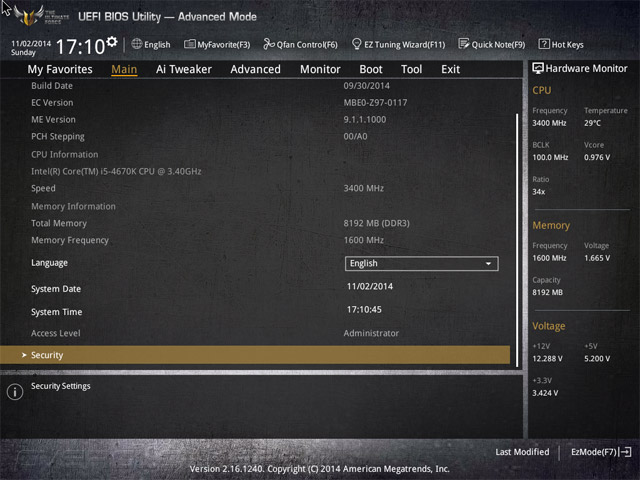
Task: Click the +3.3V value 3.424 V
Action: click(x=545, y=393)
